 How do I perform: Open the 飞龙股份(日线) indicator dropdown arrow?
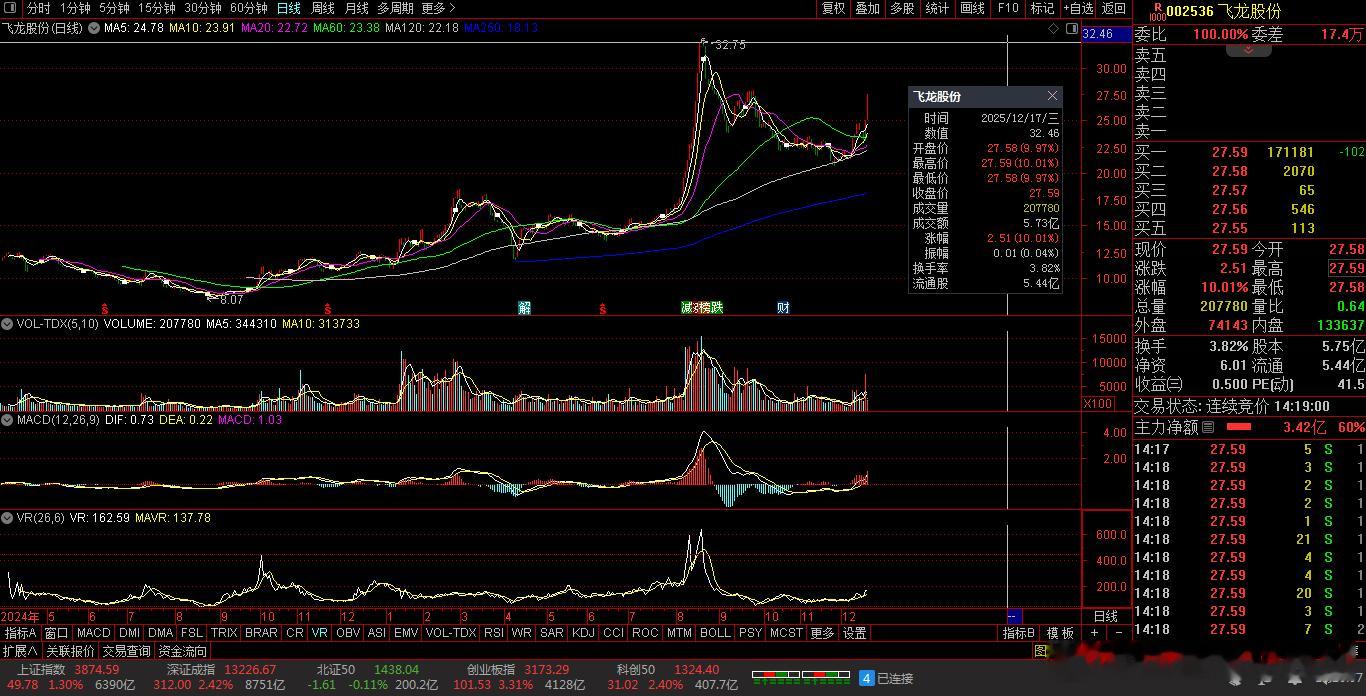[94, 28]
